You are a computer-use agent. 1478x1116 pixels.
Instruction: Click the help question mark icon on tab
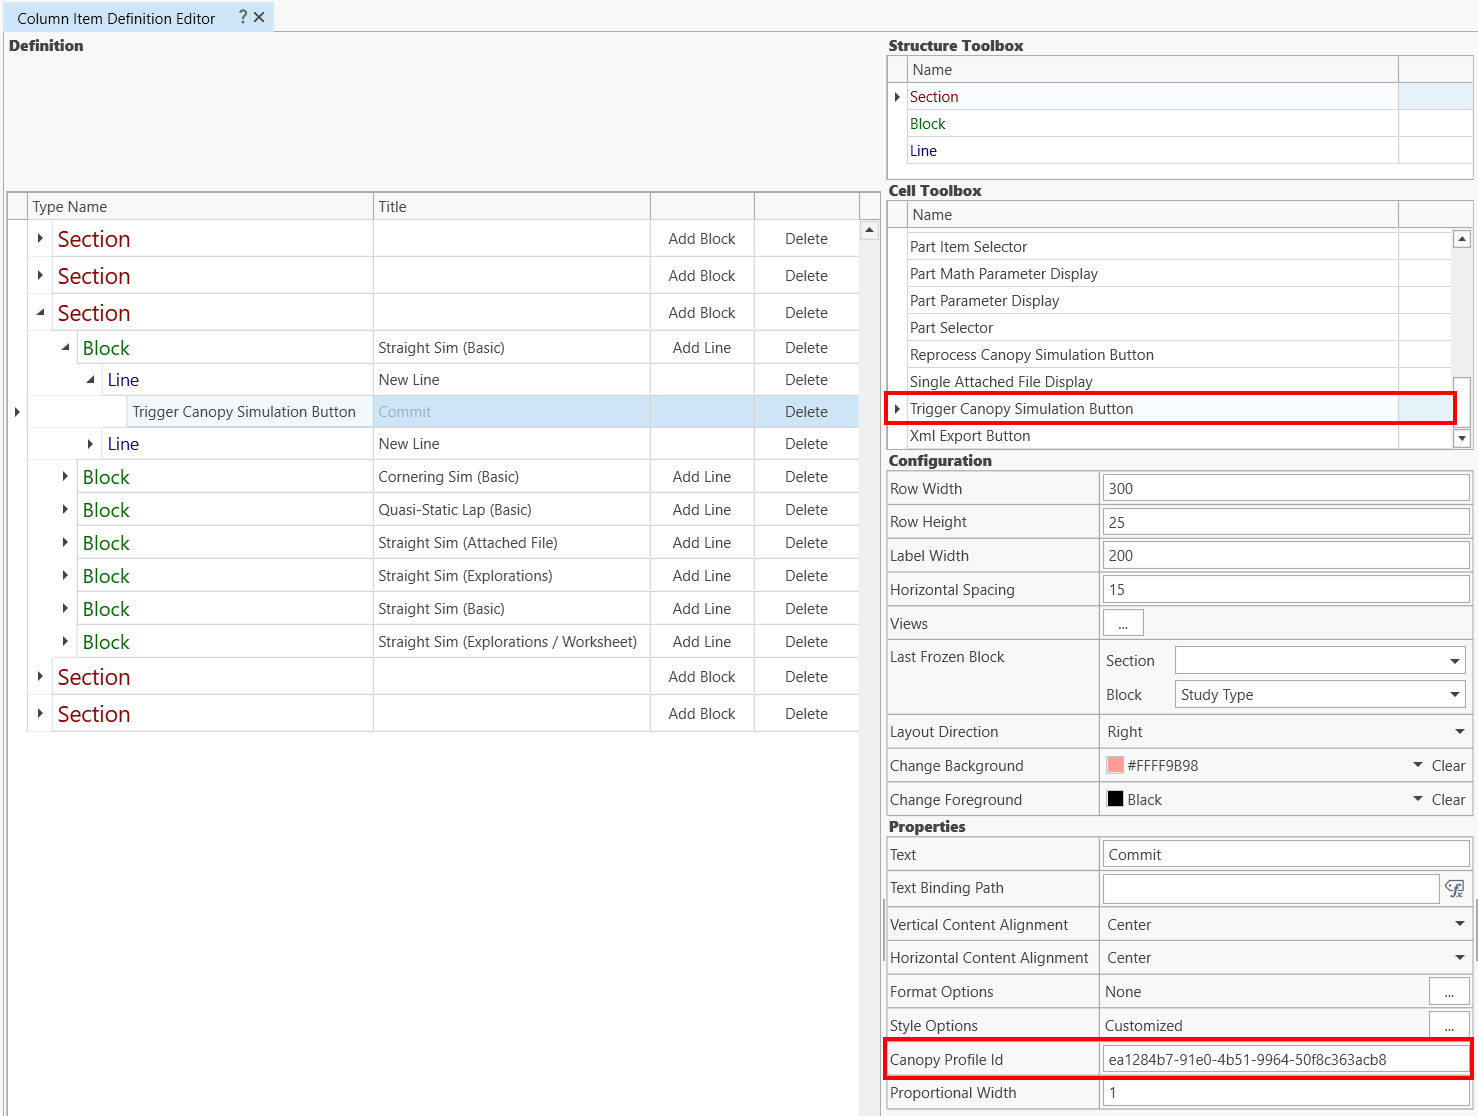click(243, 17)
